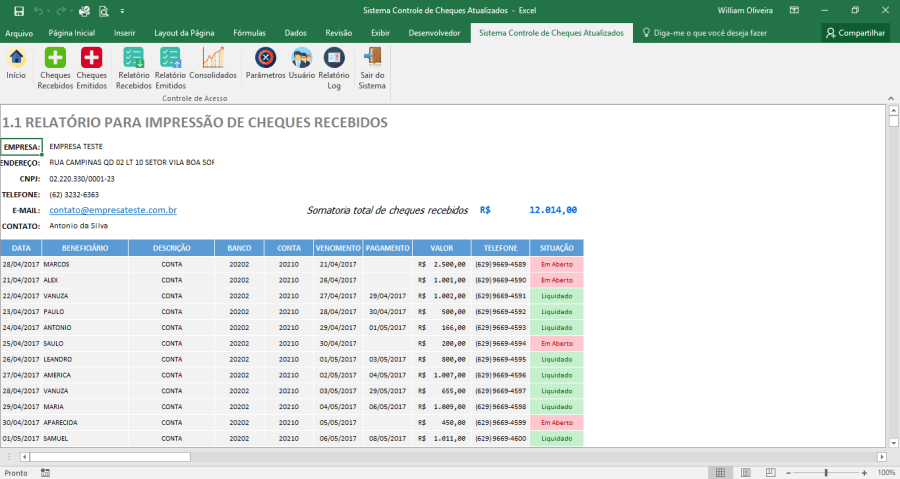
Task: Click the quick print icon in title bar
Action: [84, 10]
